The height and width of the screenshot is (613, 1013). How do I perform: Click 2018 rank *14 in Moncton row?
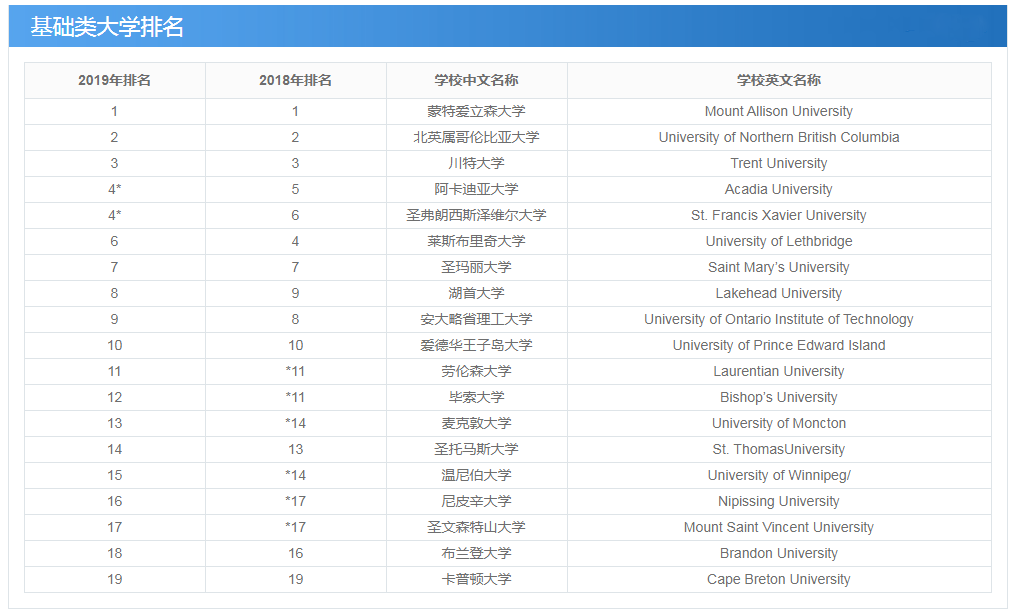(295, 423)
